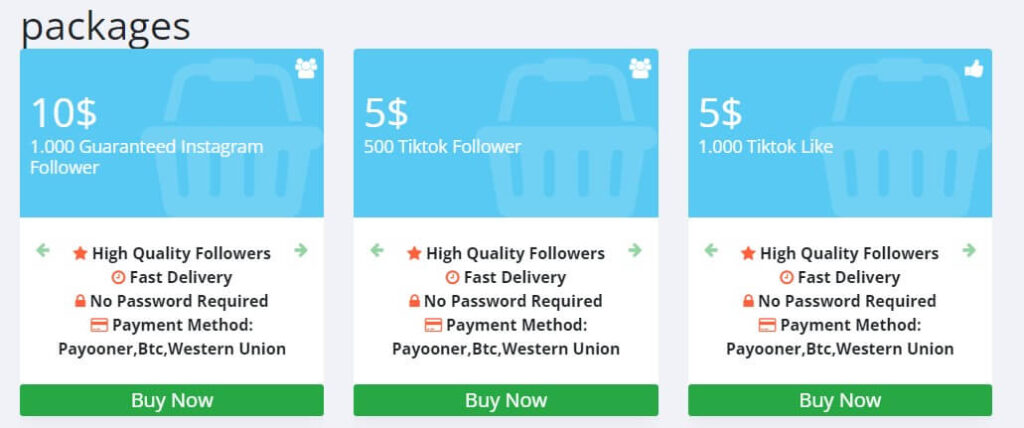Select the 5$ 500 Tiktok Follower header
1024x428 pixels.
click(x=506, y=133)
